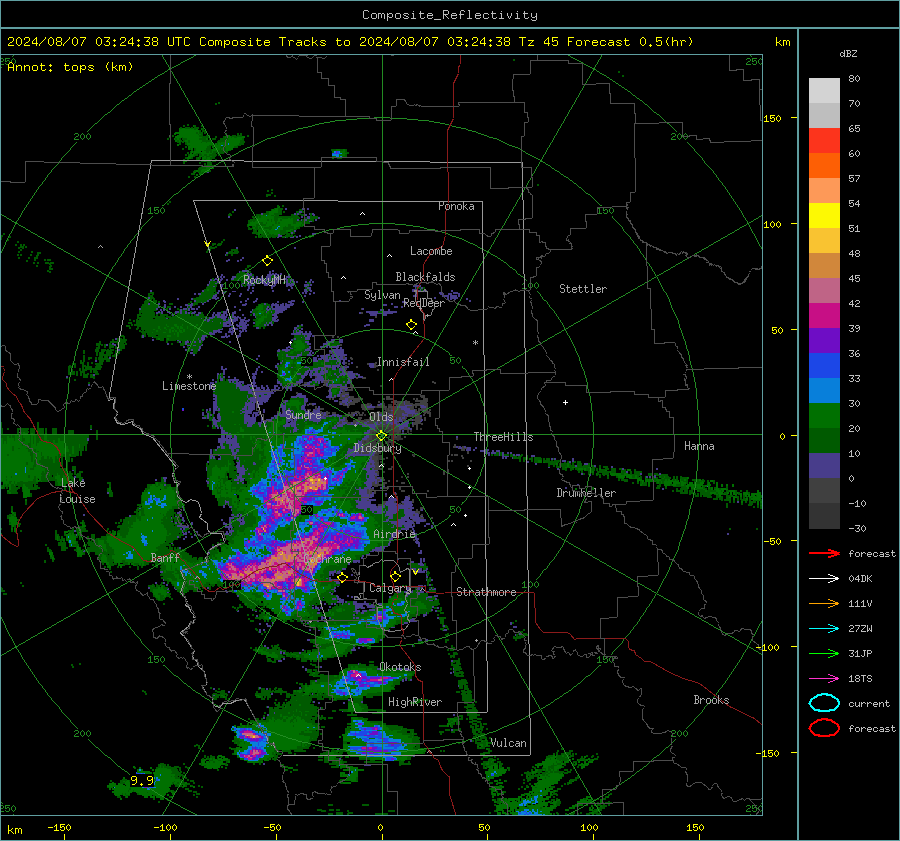Click the Innisfail label on the map
Screen dimensions: 900x841
[403, 362]
